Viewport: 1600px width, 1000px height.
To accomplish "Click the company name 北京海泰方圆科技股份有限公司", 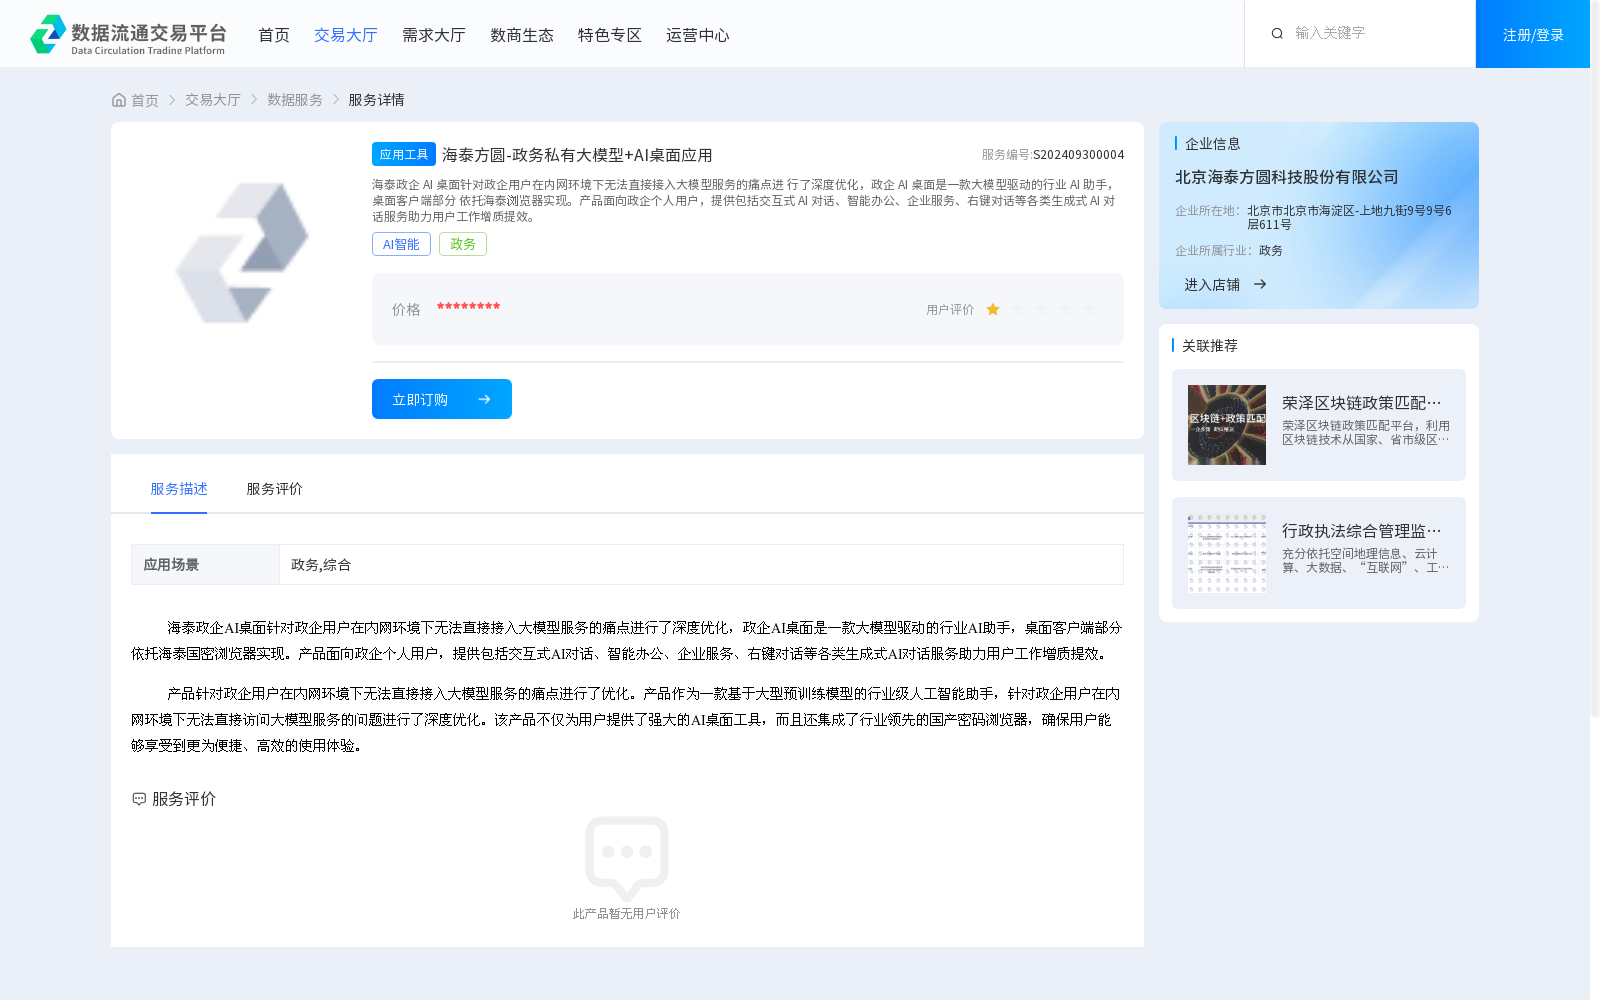I will click(x=1287, y=177).
